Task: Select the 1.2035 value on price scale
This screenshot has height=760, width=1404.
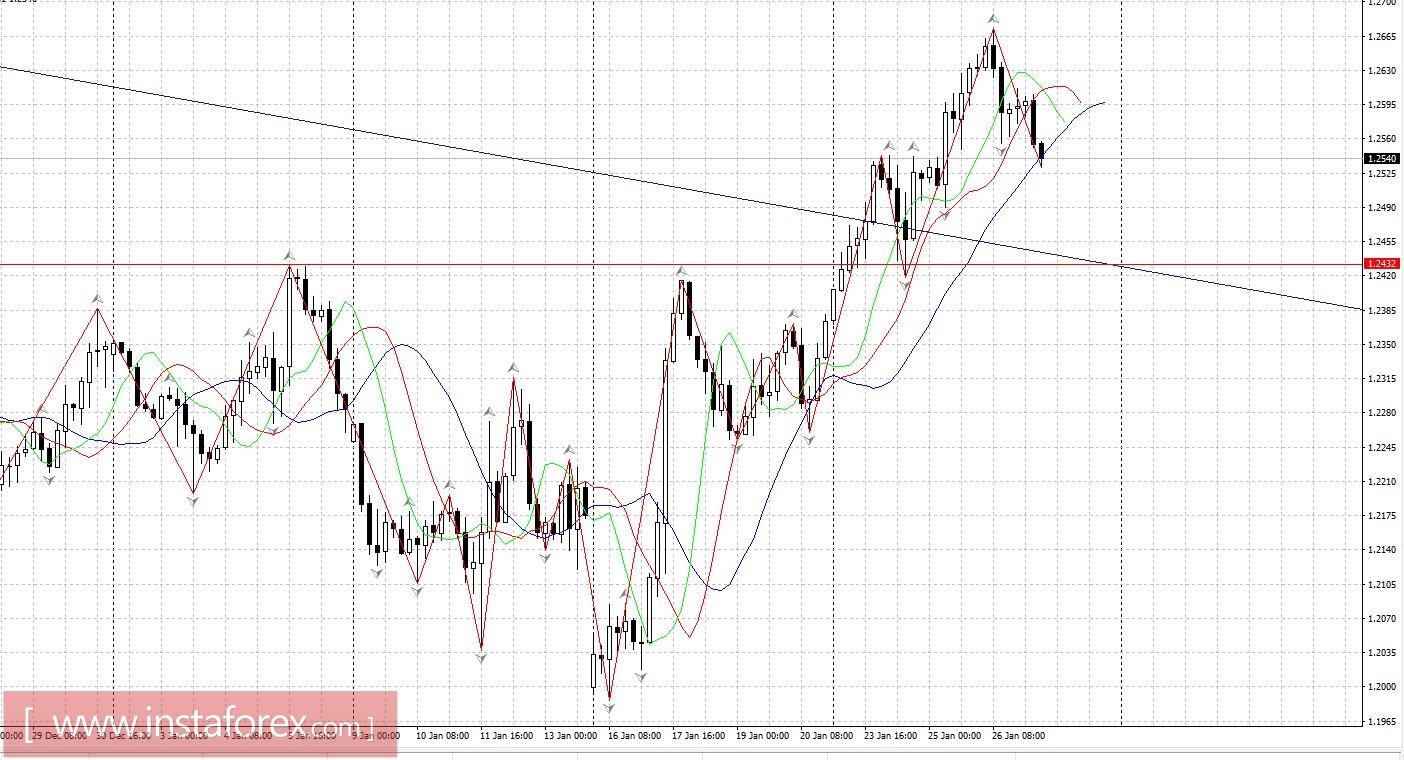Action: click(1382, 653)
